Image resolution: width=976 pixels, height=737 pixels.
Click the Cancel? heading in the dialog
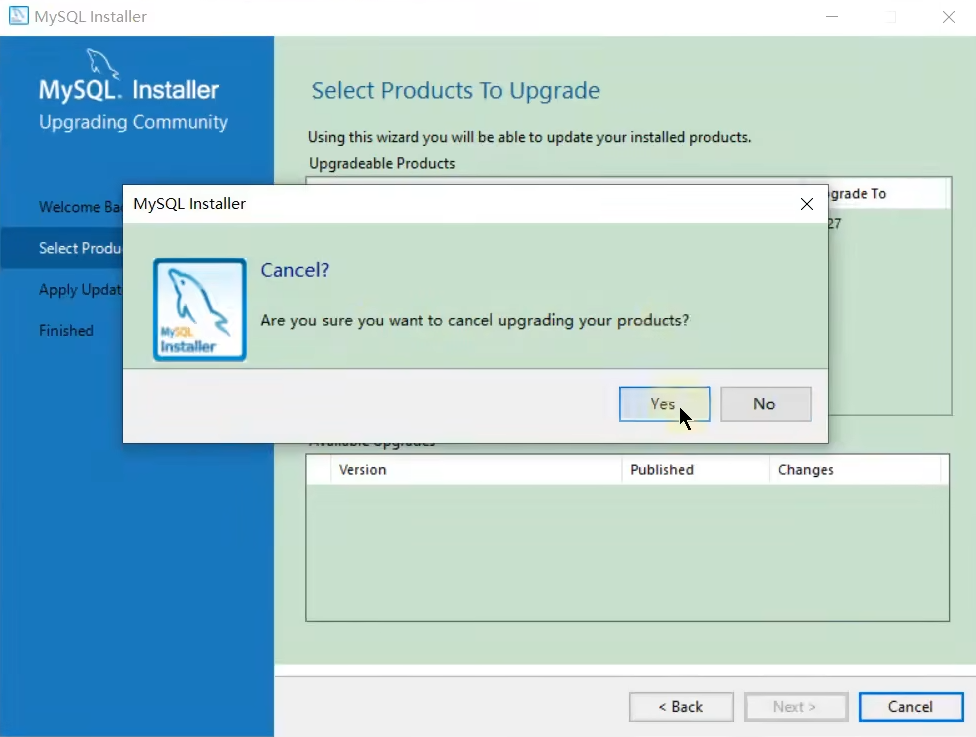point(294,270)
